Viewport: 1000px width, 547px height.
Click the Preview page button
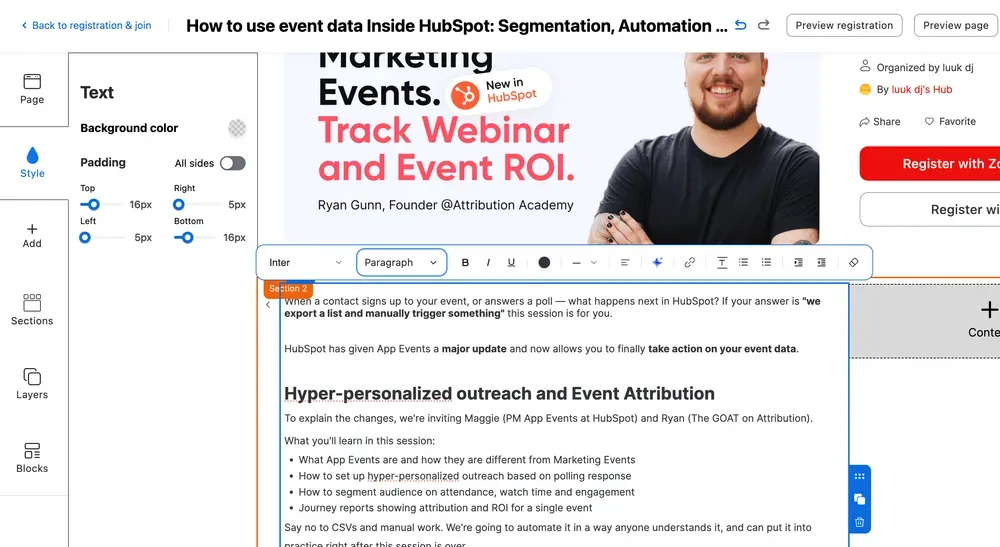pos(955,26)
